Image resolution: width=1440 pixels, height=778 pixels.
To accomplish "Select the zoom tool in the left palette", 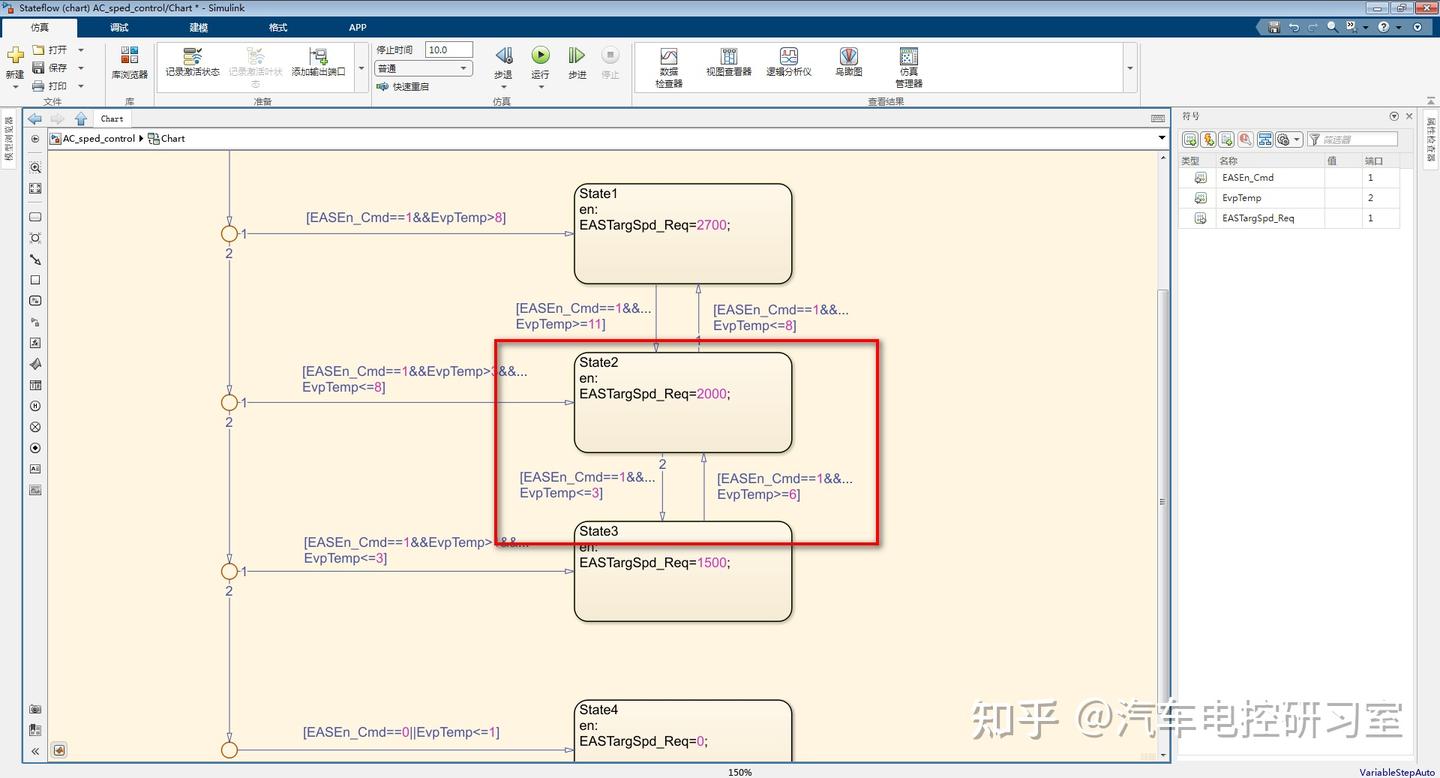I will coord(34,167).
